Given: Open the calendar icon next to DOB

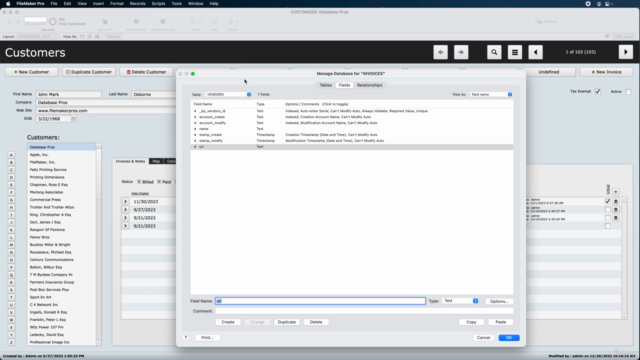Looking at the screenshot, I should coord(73,119).
